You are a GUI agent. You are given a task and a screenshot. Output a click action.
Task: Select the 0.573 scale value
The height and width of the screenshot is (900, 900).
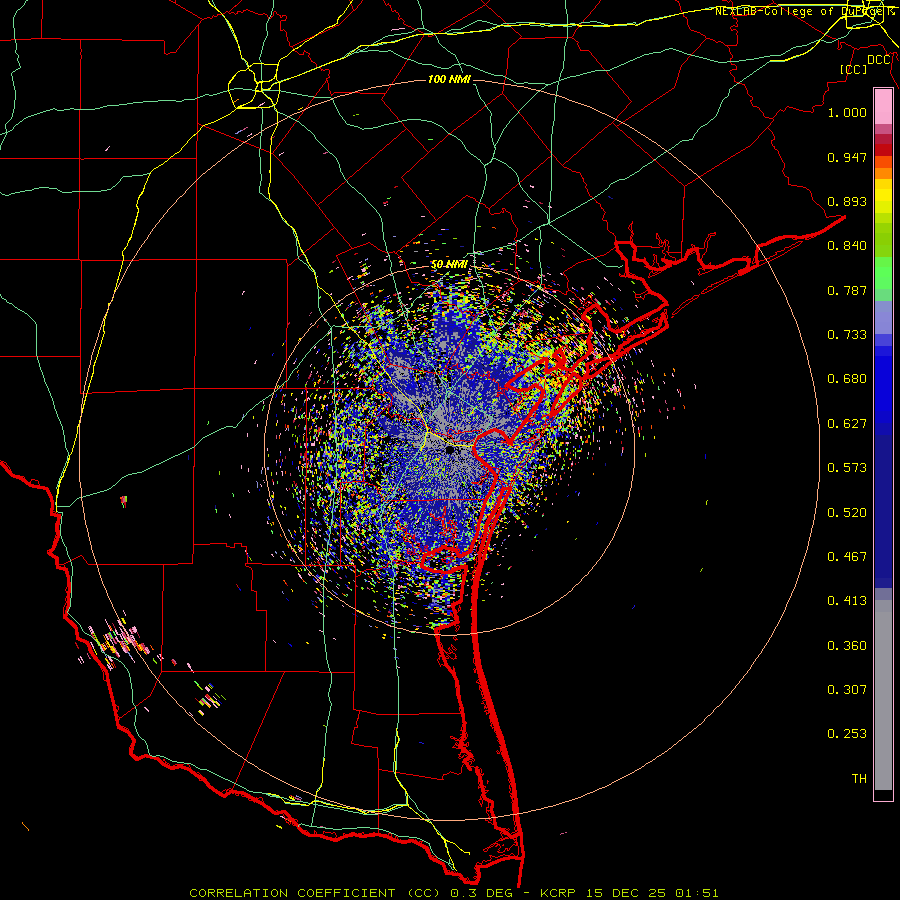pos(847,468)
